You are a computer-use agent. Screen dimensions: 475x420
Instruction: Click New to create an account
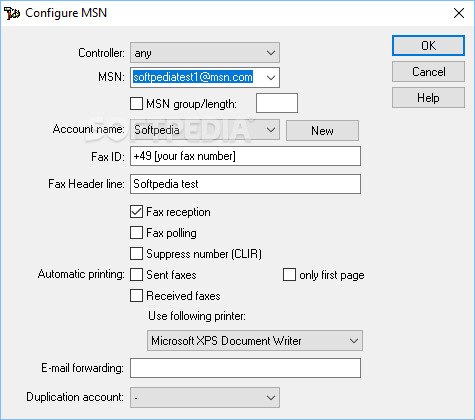tap(322, 130)
